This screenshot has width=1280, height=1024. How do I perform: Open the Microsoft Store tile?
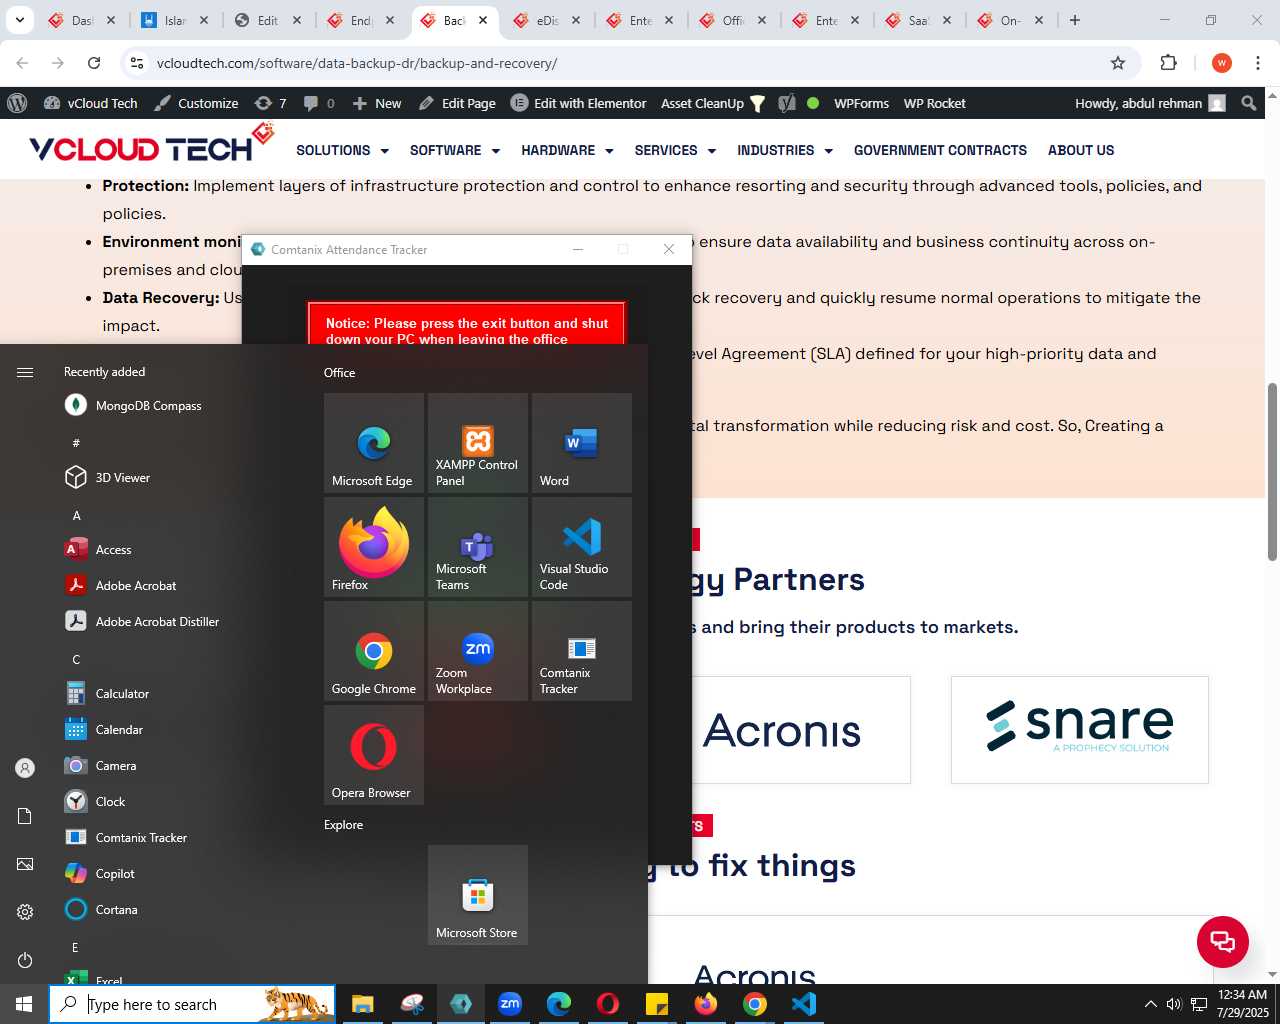tap(477, 895)
